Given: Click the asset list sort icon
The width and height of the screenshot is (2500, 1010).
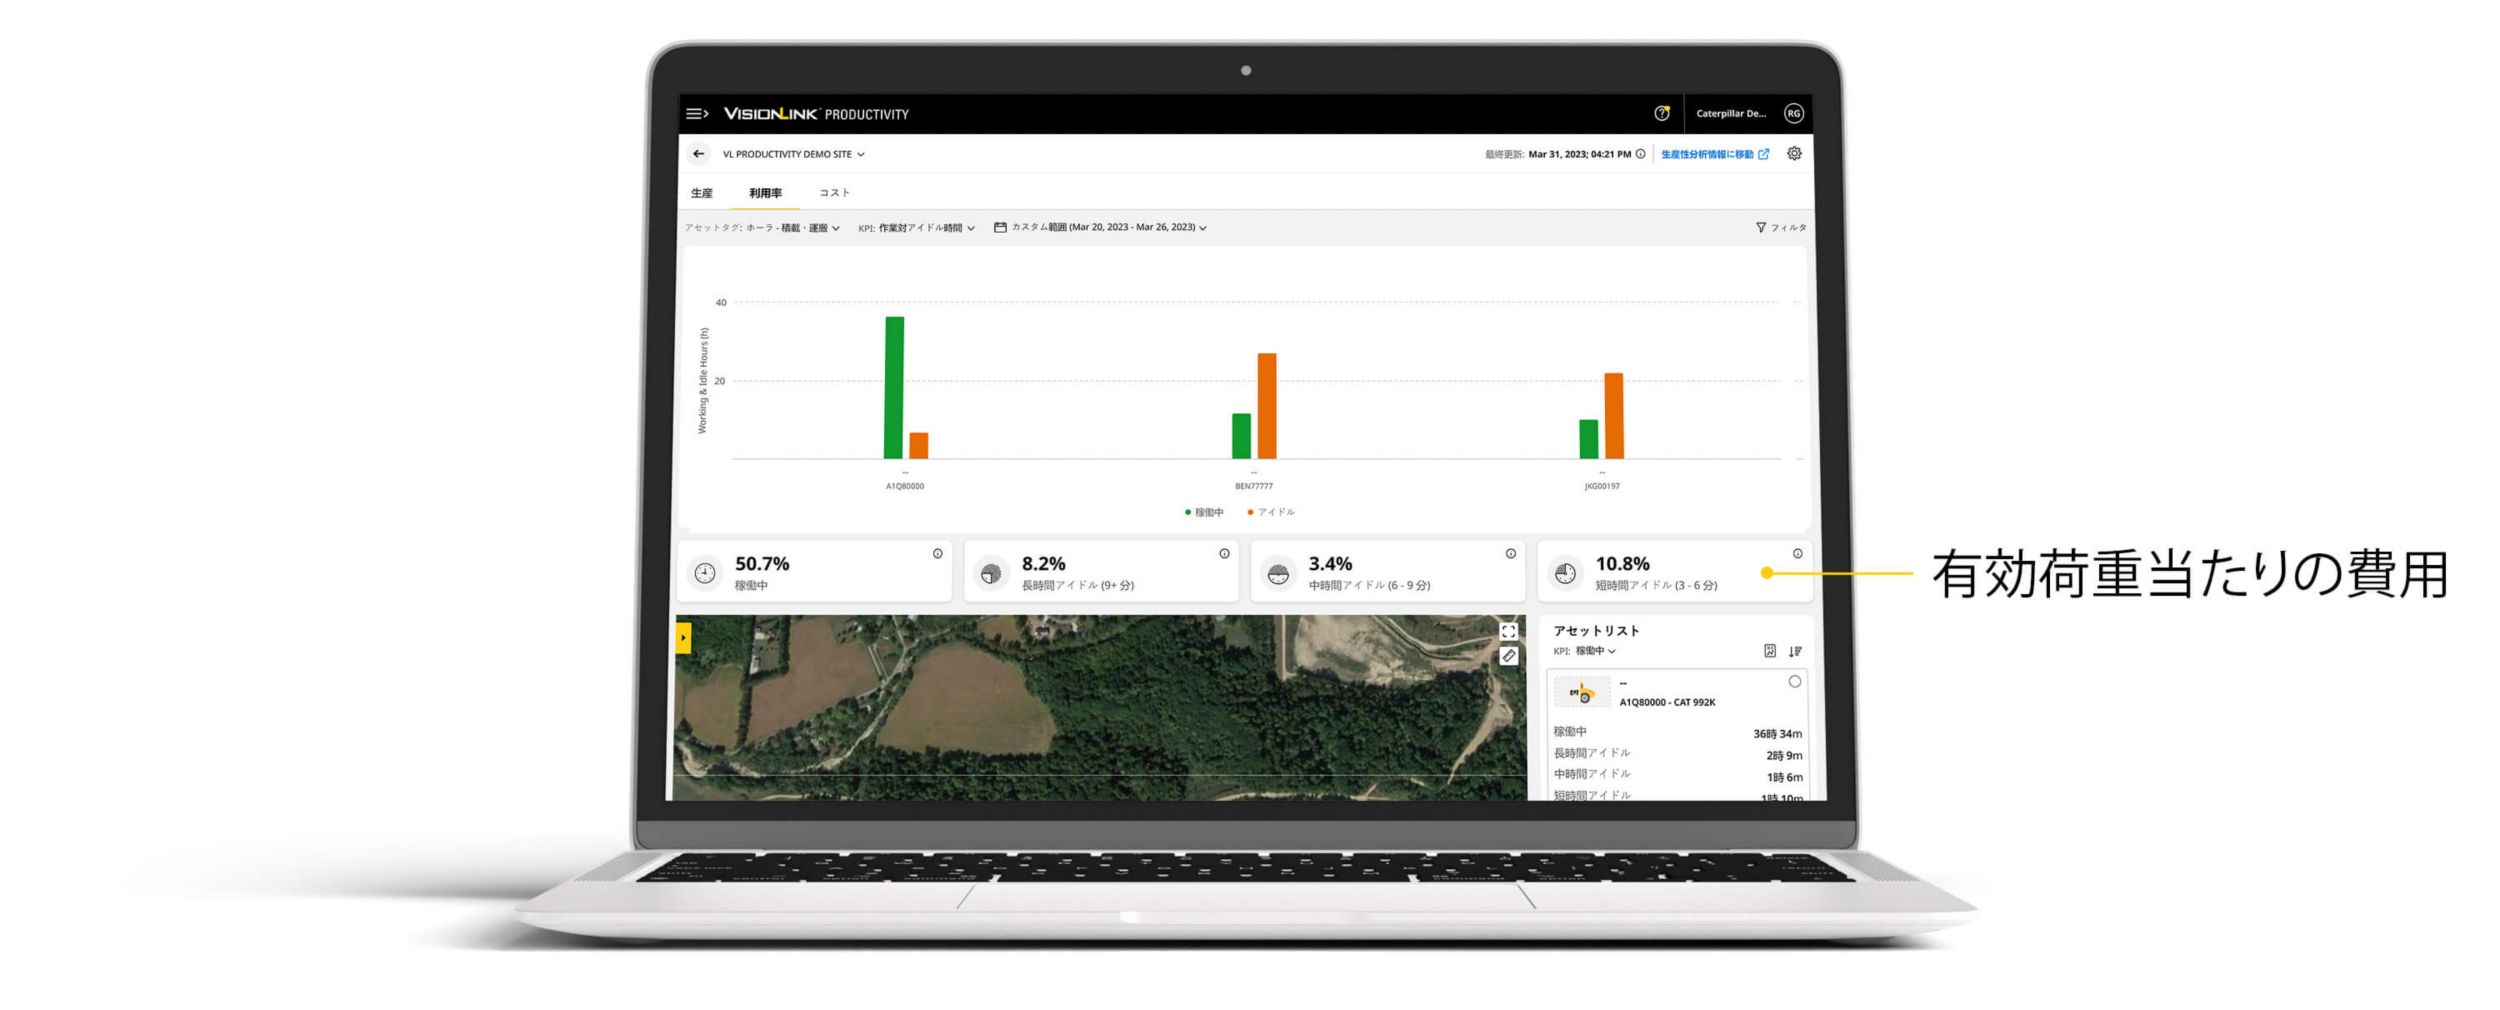Looking at the screenshot, I should (x=1795, y=652).
